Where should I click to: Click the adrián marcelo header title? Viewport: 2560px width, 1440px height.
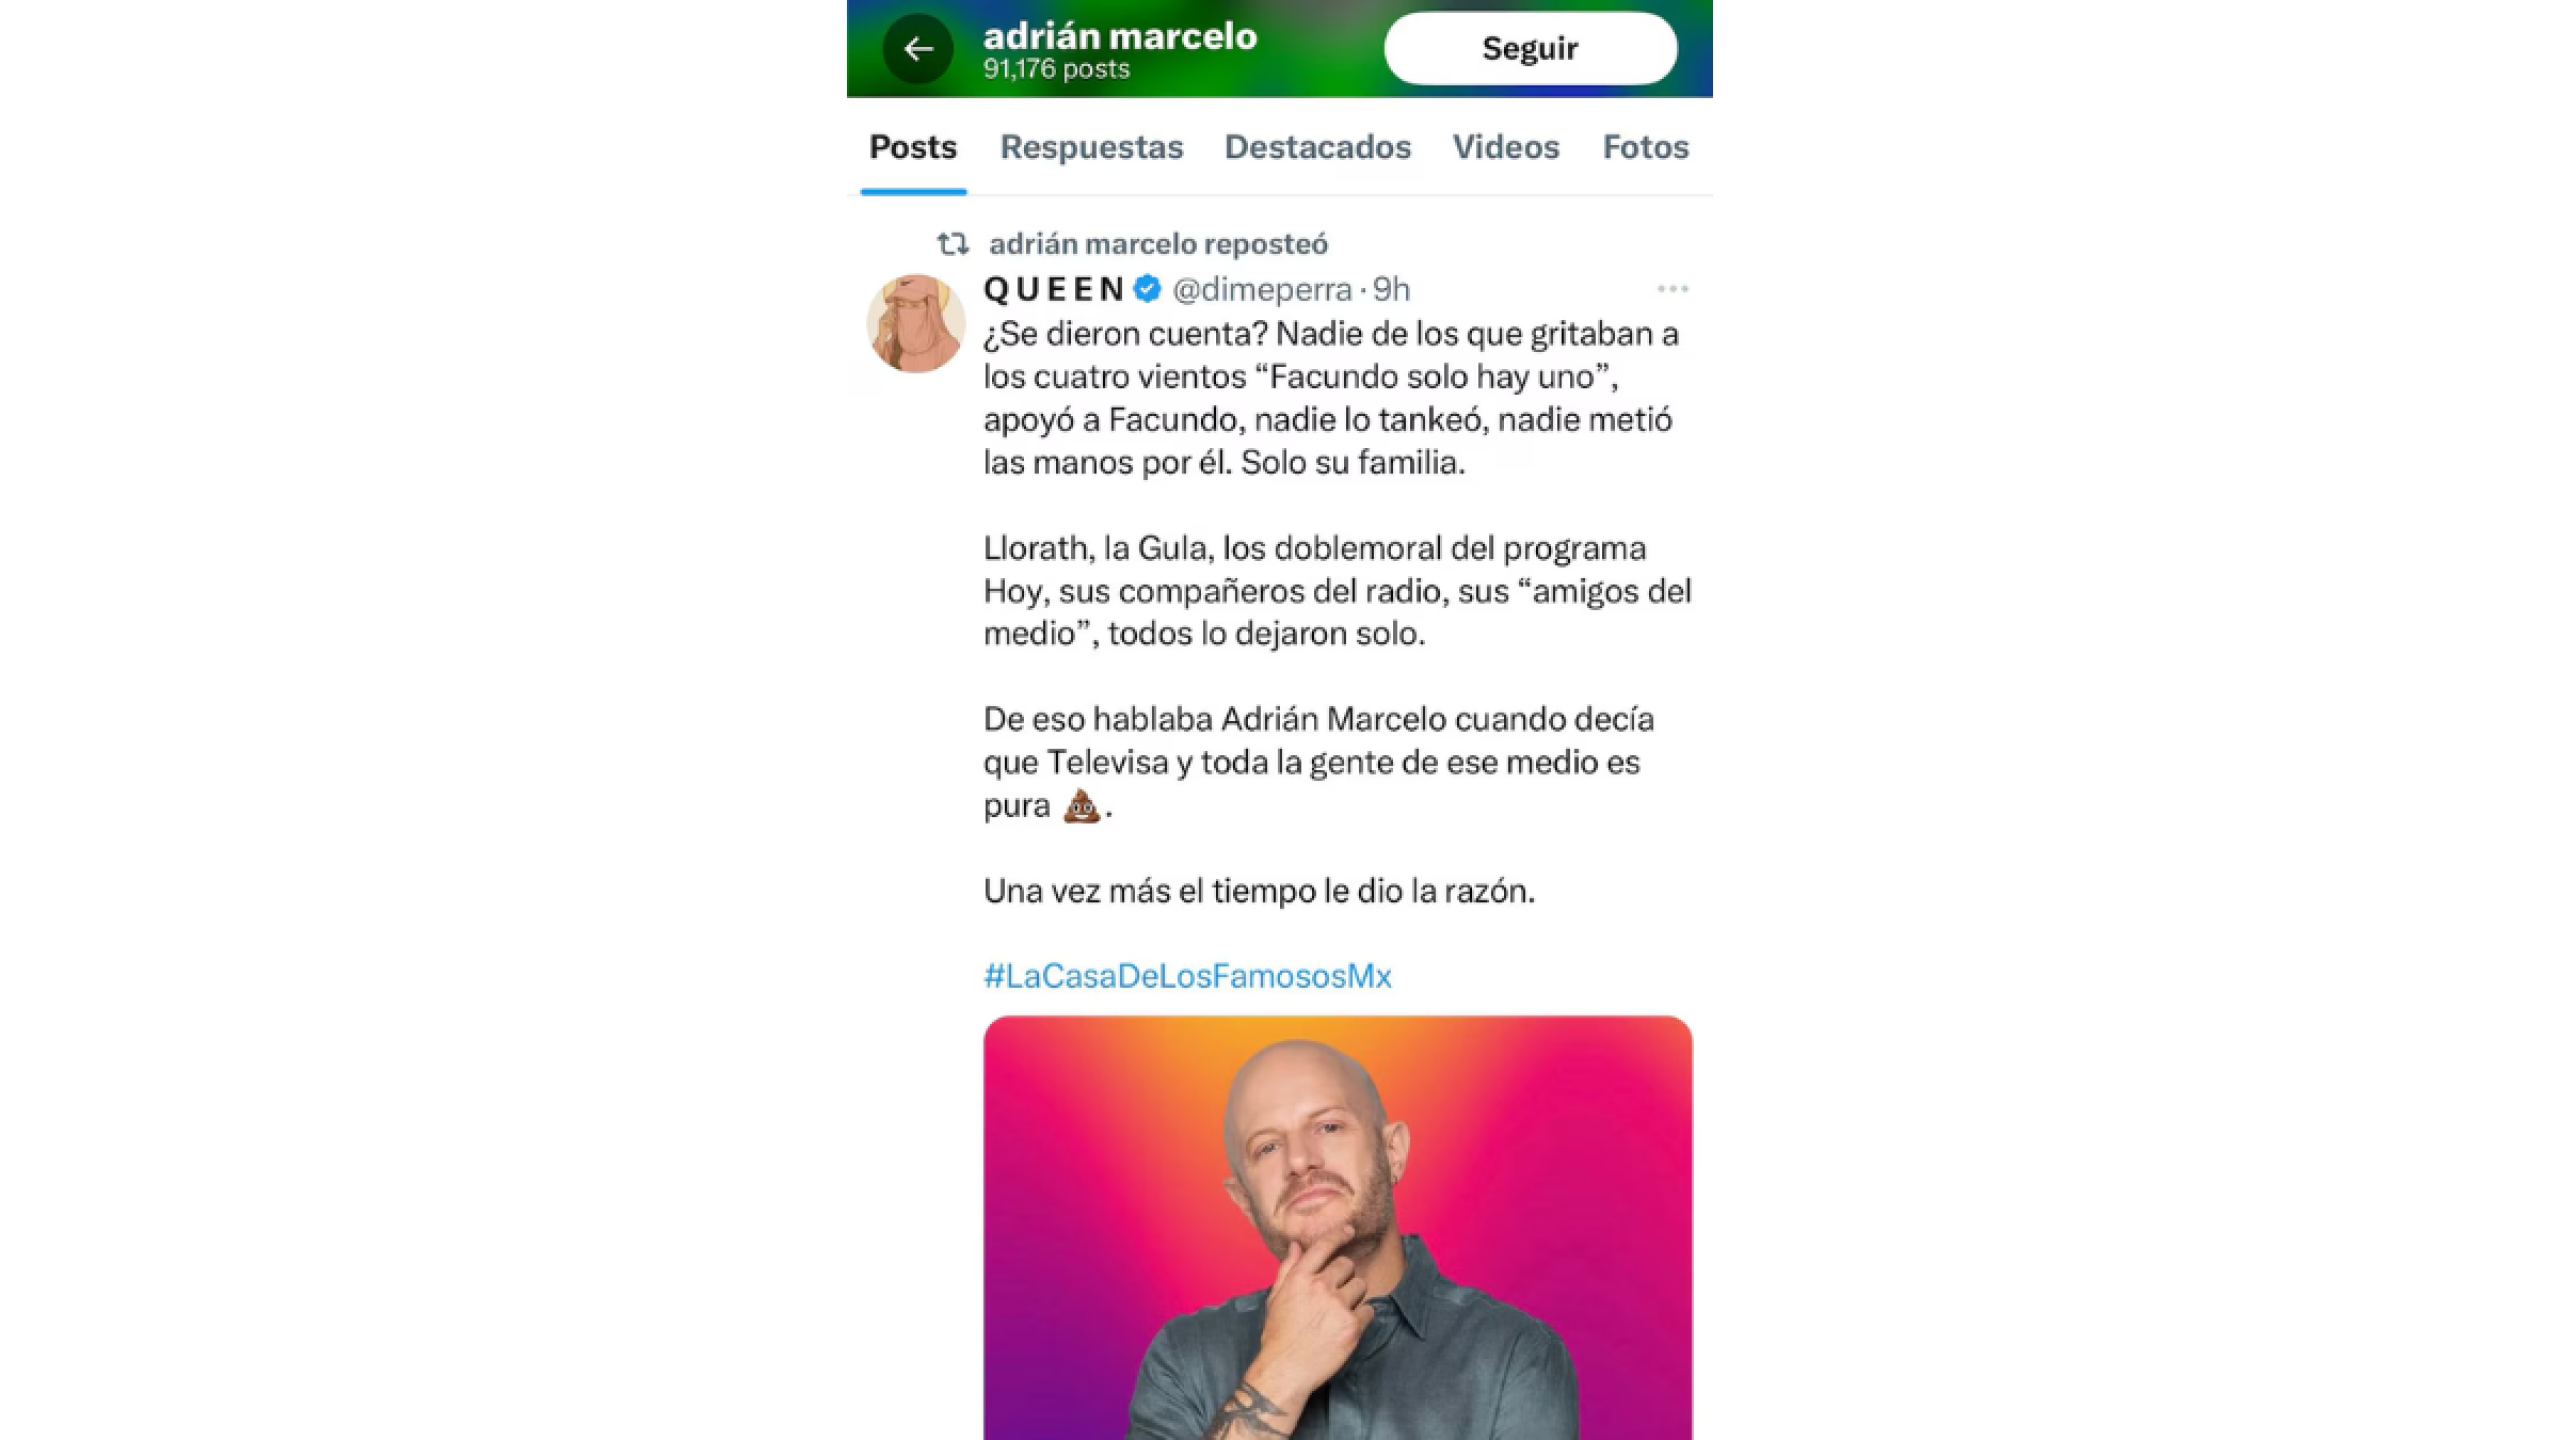pos(1120,37)
